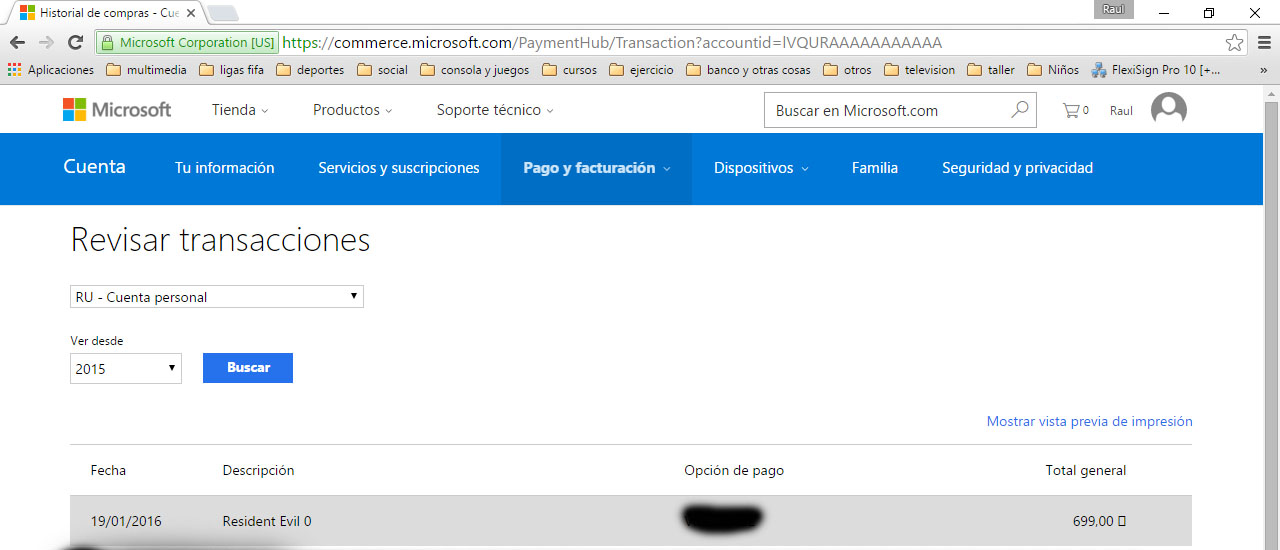Viewport: 1280px width, 550px height.
Task: Close the Historial de compras tab
Action: coord(191,14)
